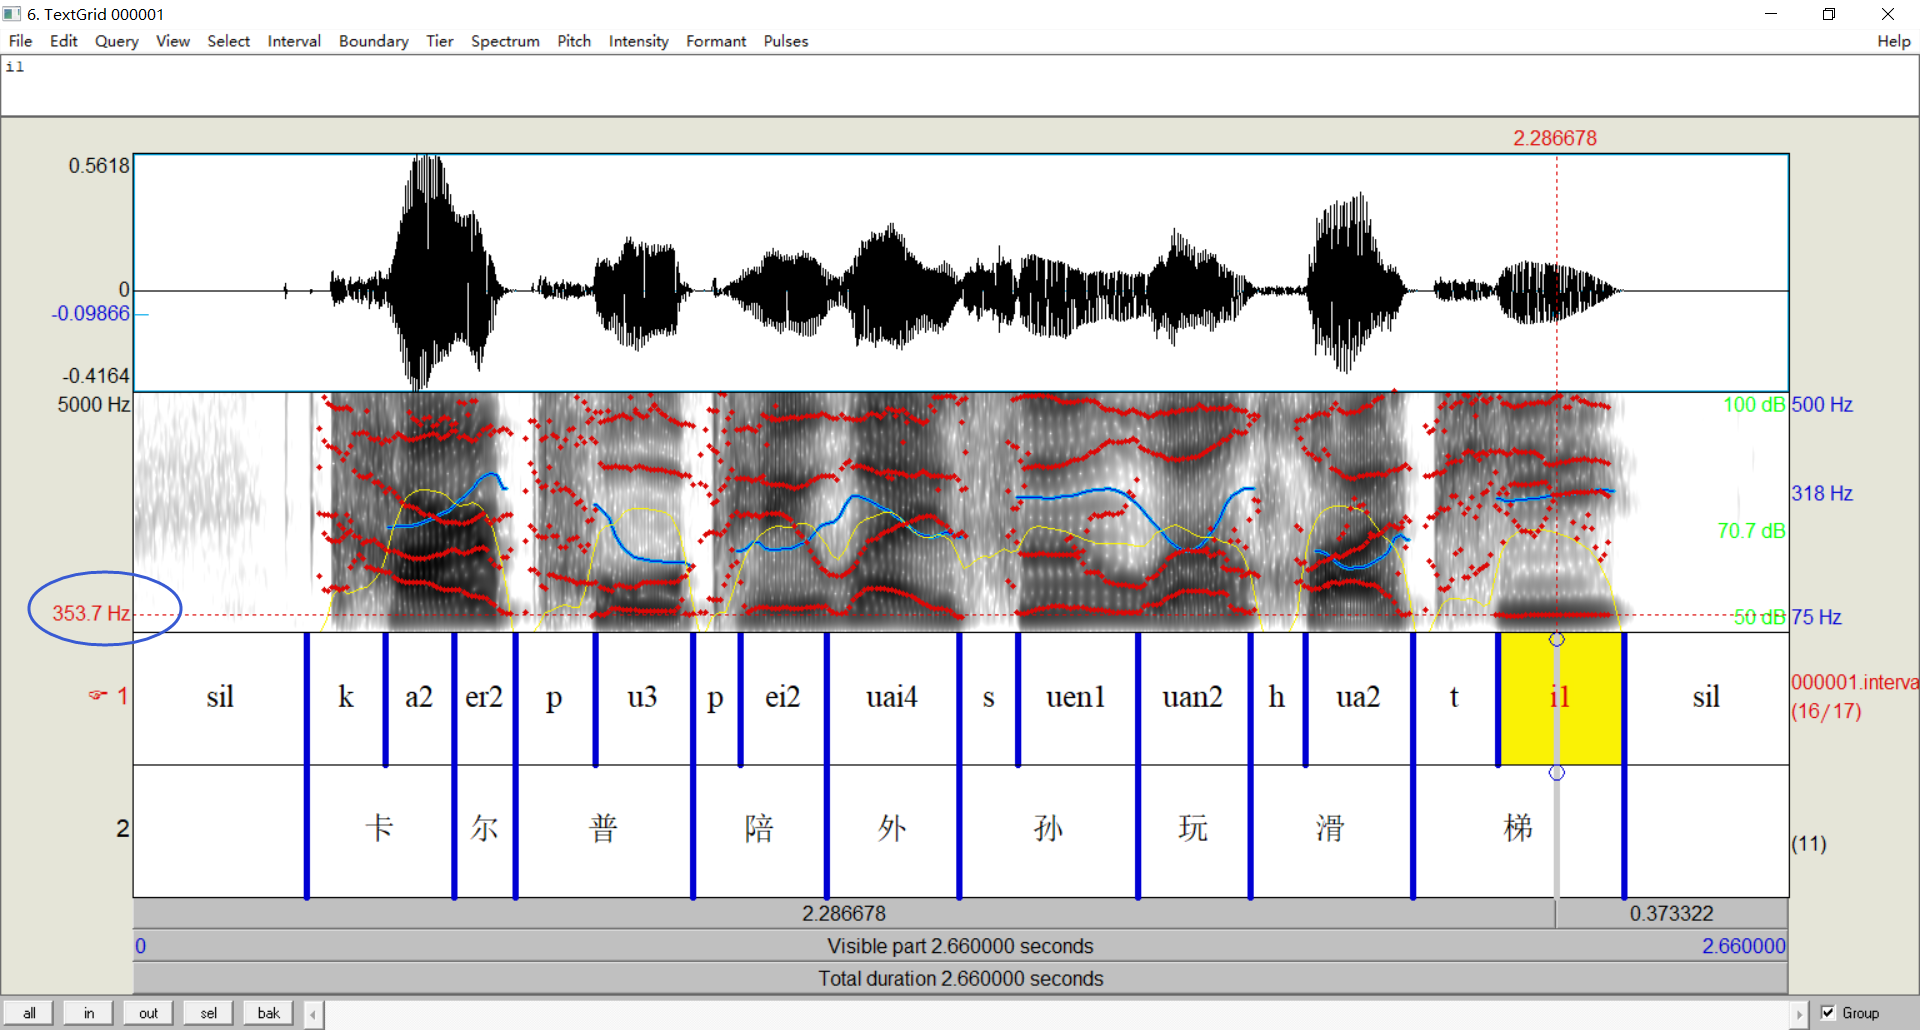The width and height of the screenshot is (1920, 1030).
Task: Play the 2.286678 seconds segment bar
Action: [x=844, y=913]
